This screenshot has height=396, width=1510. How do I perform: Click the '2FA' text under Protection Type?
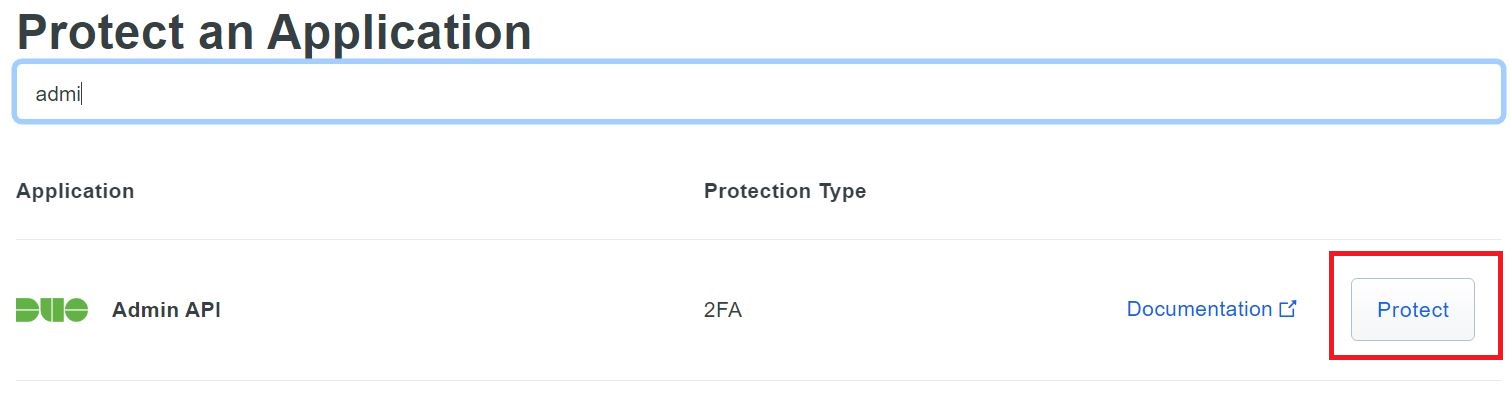click(723, 310)
